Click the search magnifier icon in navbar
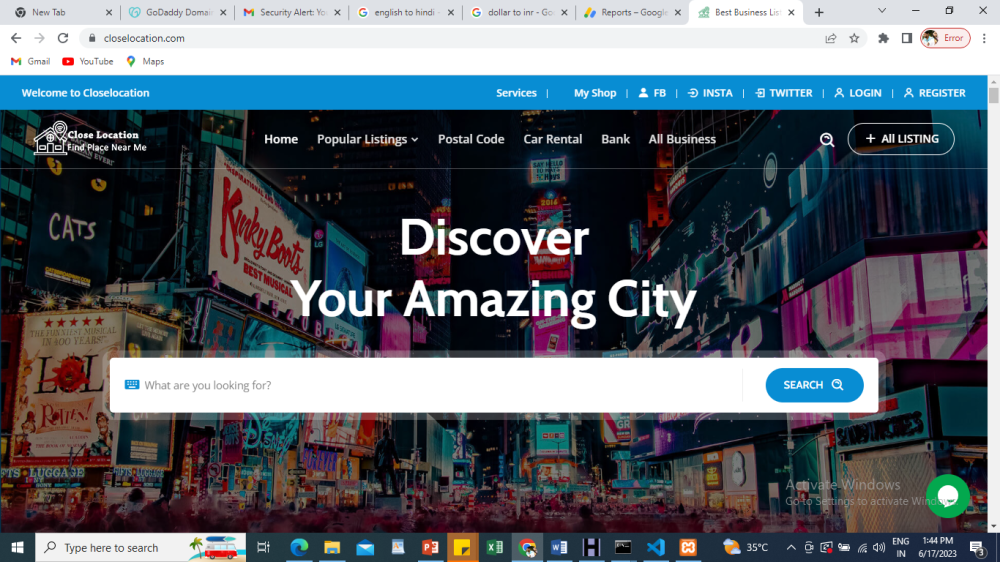Image resolution: width=1000 pixels, height=562 pixels. pyautogui.click(x=827, y=139)
